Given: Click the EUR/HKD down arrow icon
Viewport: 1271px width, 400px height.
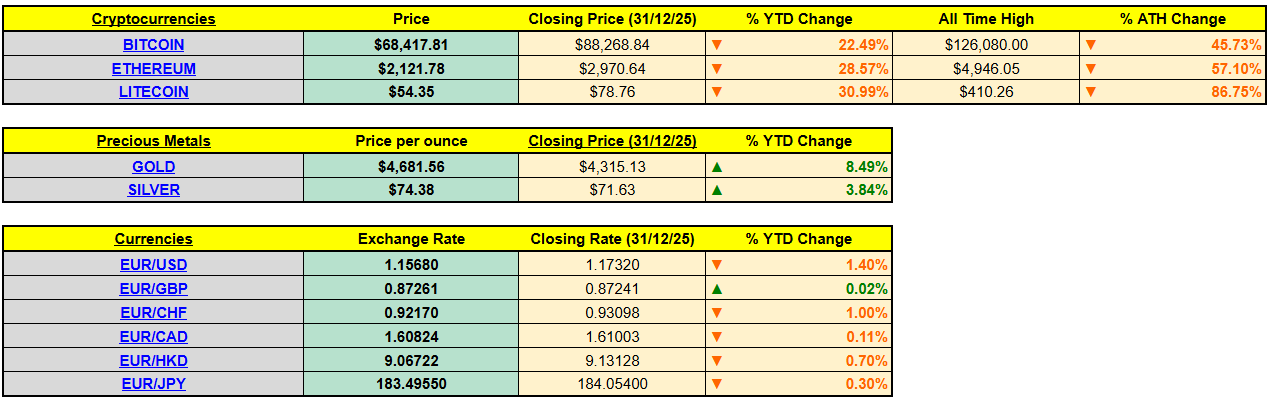Looking at the screenshot, I should [715, 360].
